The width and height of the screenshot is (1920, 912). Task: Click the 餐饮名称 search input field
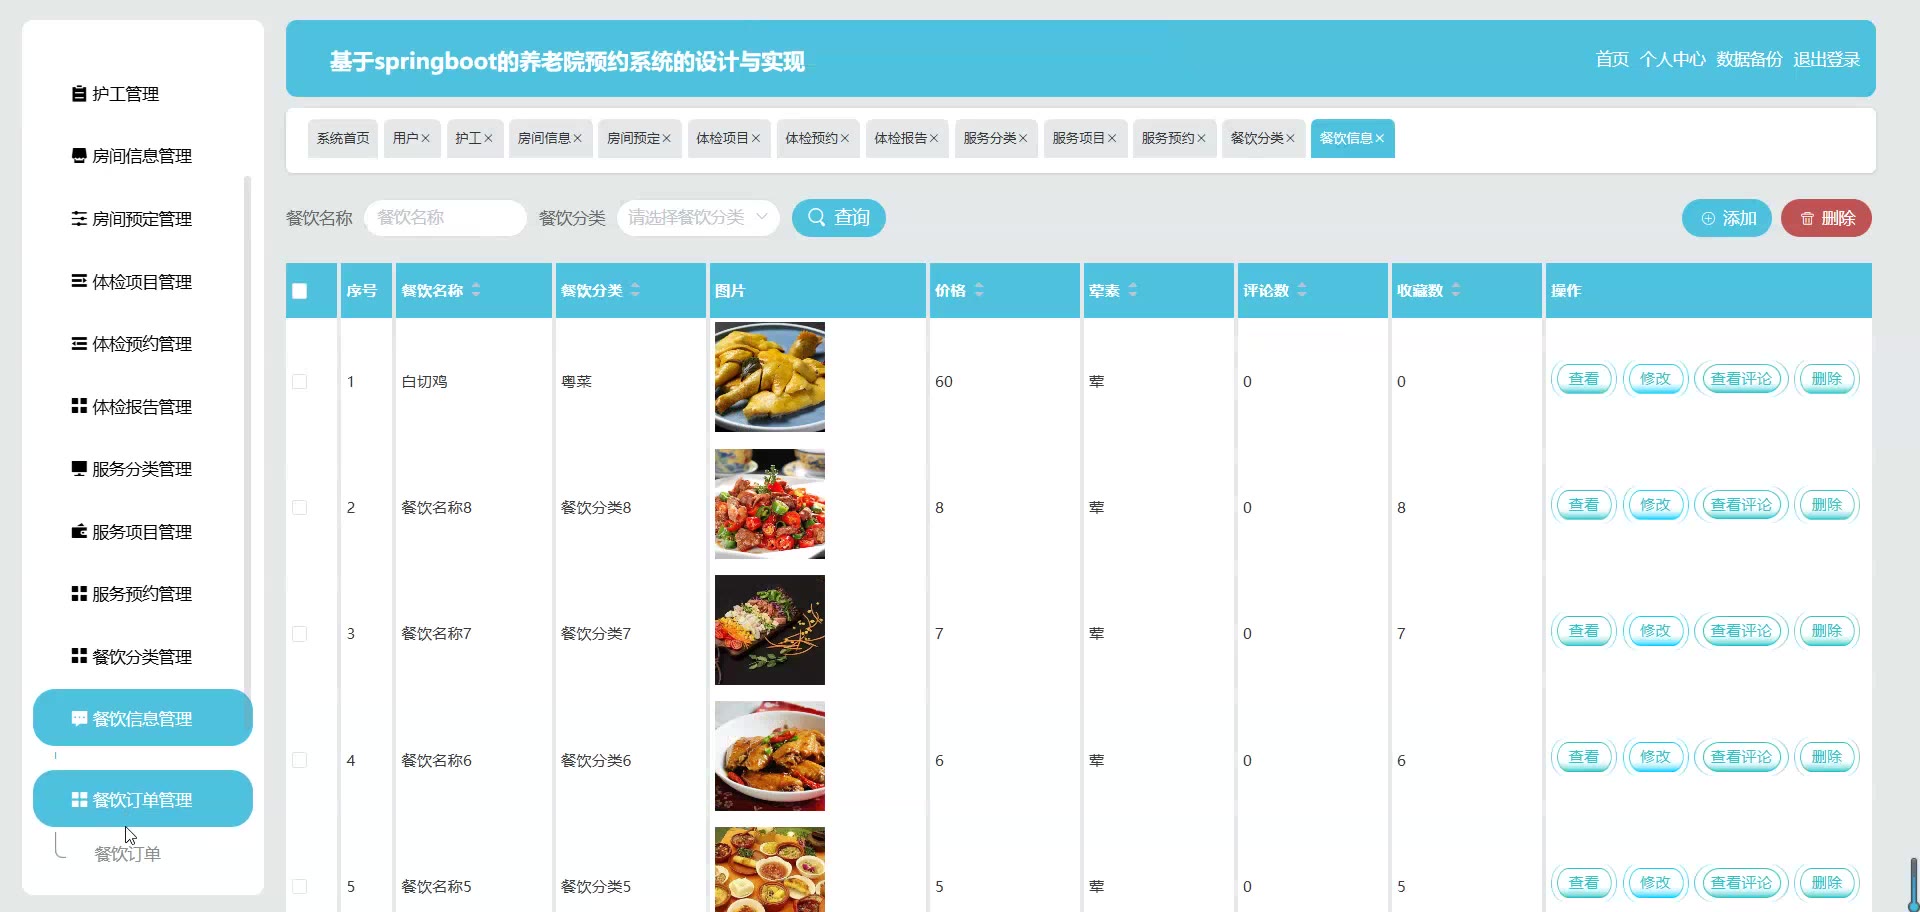[x=445, y=218]
